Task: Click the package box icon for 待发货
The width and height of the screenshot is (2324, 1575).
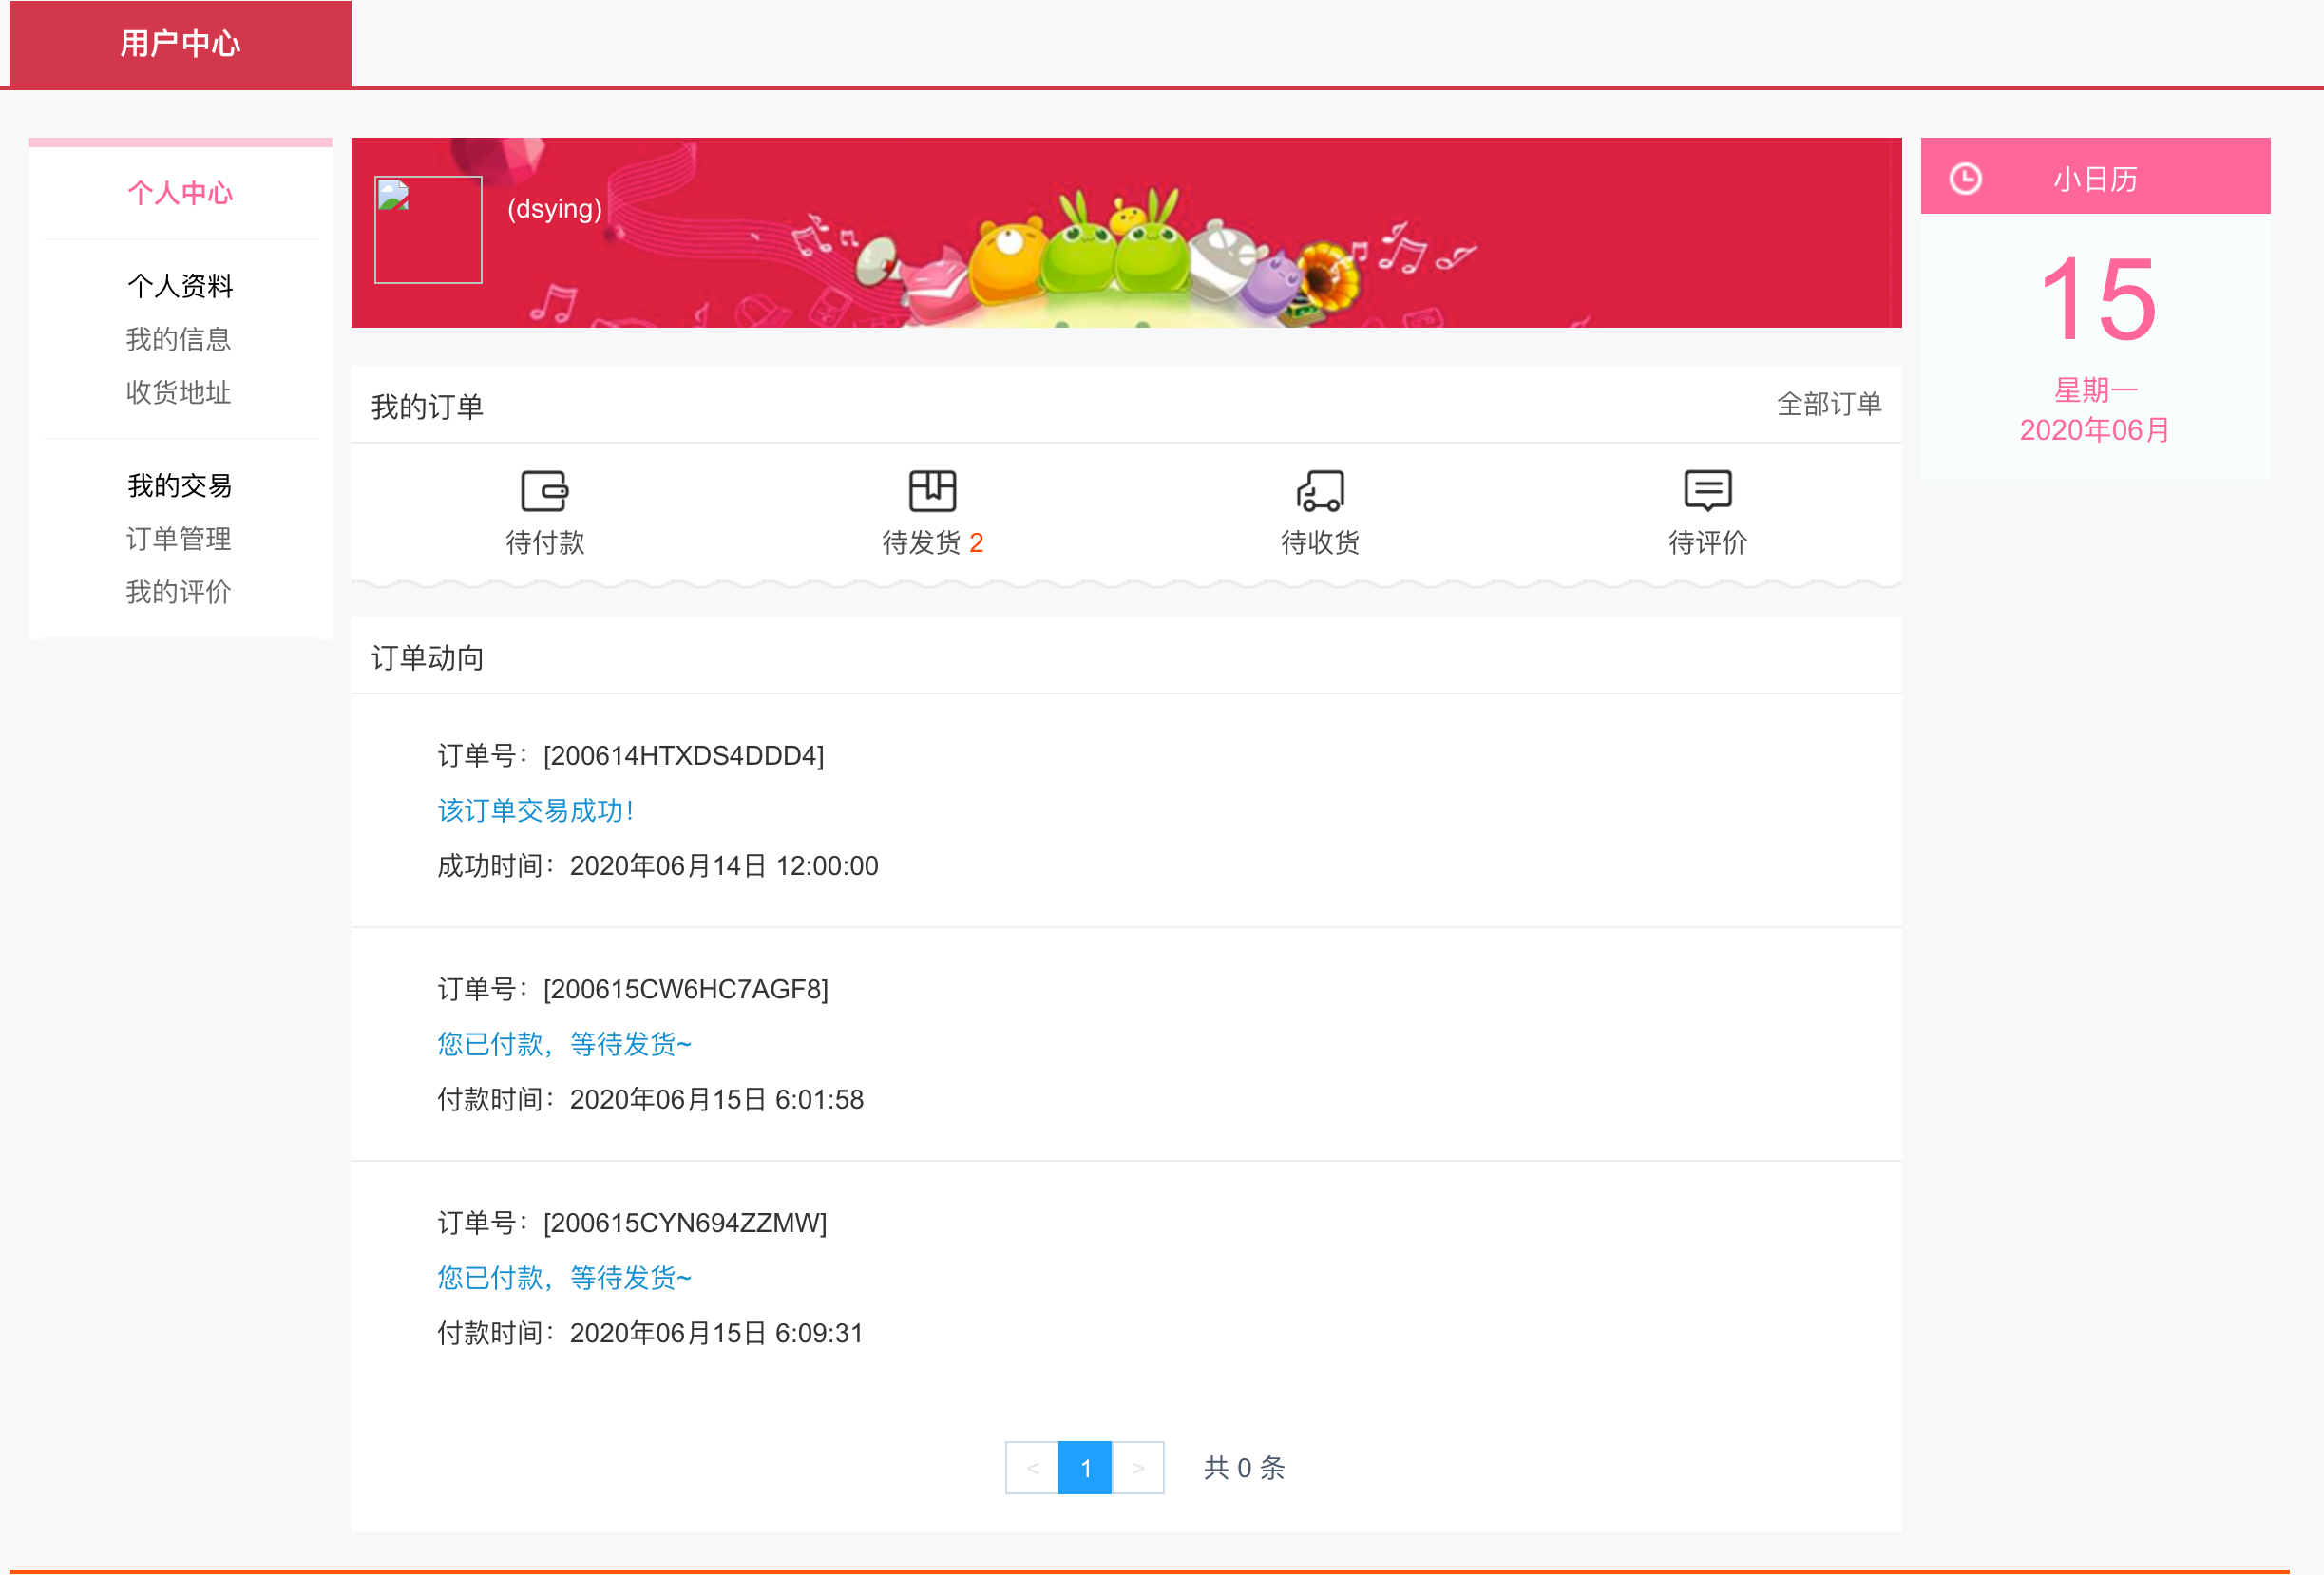Action: pyautogui.click(x=931, y=491)
